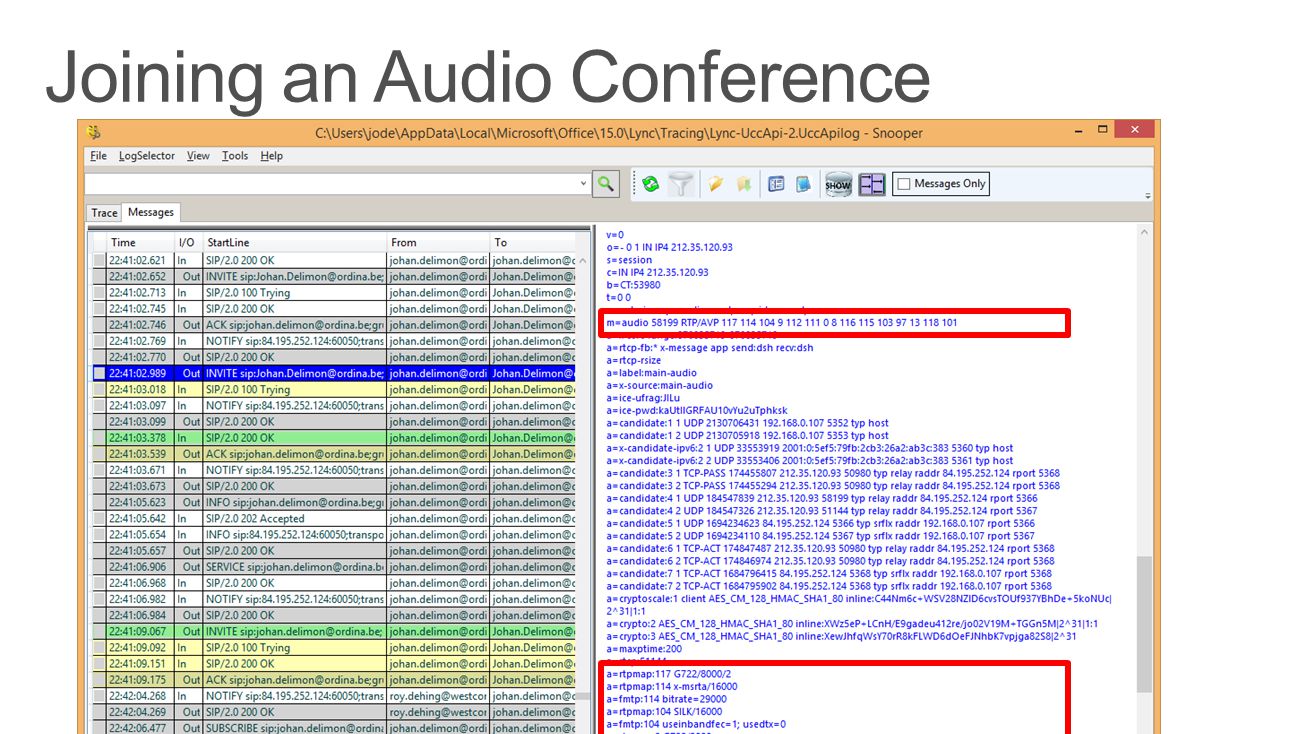Screen dimensions: 1305x734
Task: Click the To column header
Action: pyautogui.click(x=532, y=242)
